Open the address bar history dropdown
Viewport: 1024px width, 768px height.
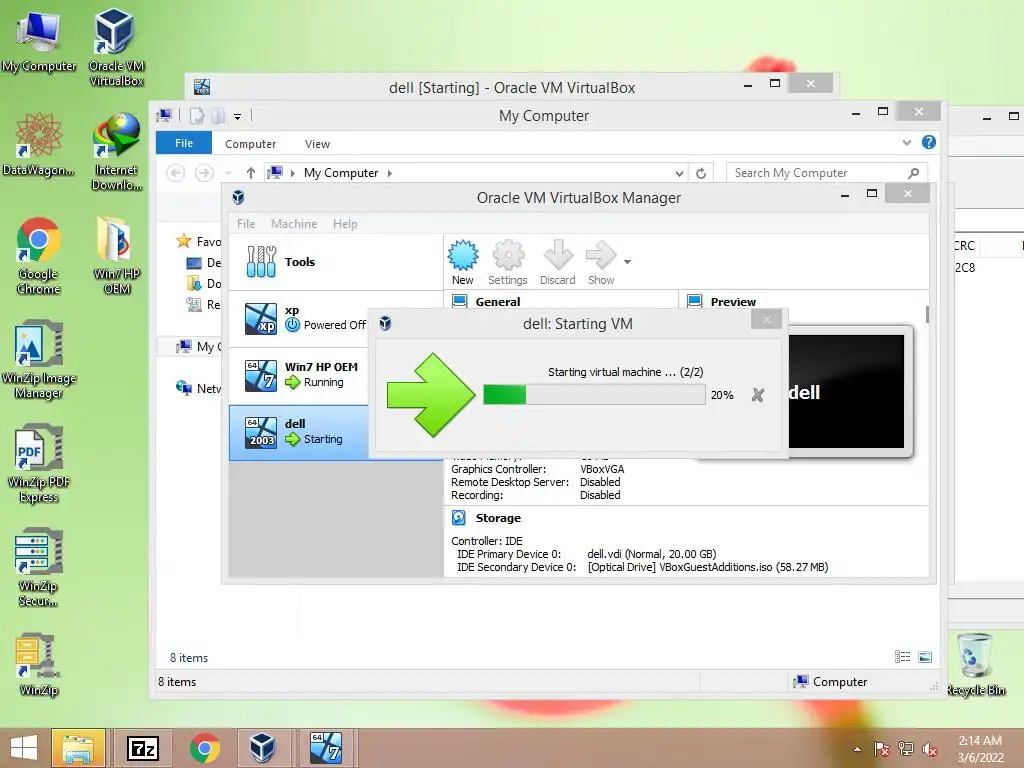pos(679,174)
